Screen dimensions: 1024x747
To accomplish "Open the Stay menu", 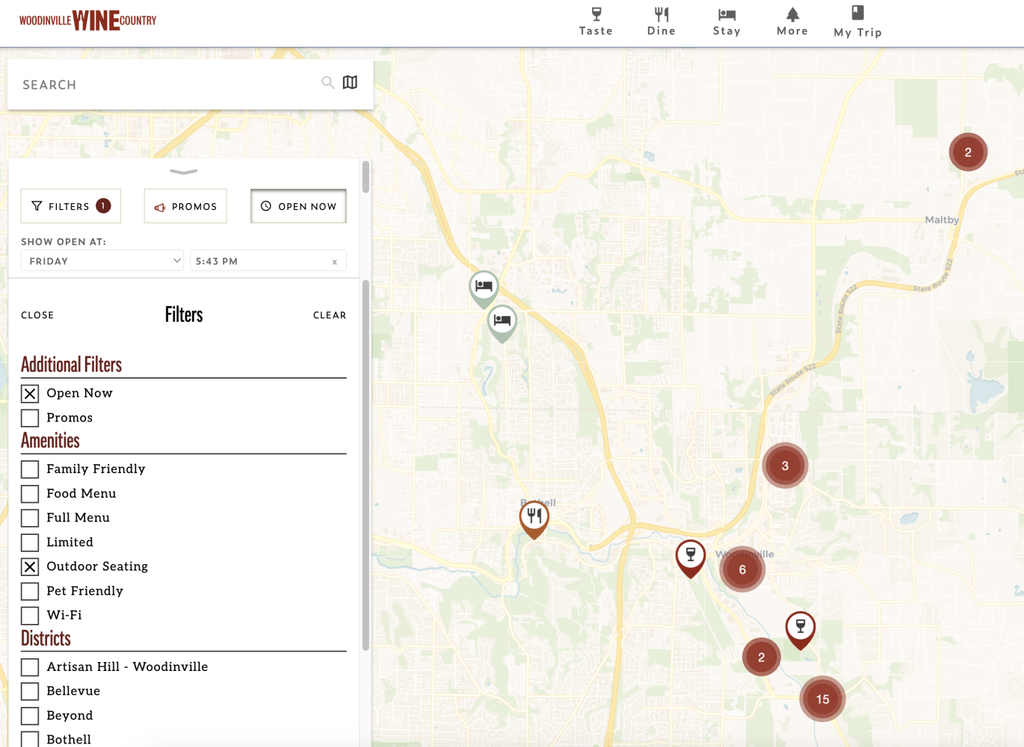I will (727, 21).
